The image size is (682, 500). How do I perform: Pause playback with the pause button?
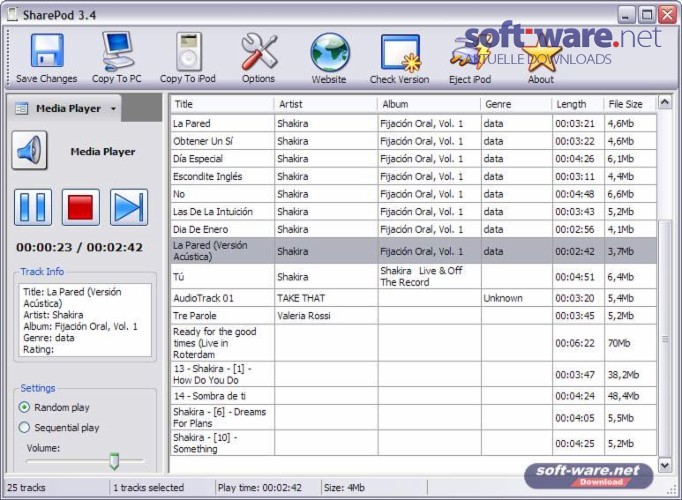point(33,207)
